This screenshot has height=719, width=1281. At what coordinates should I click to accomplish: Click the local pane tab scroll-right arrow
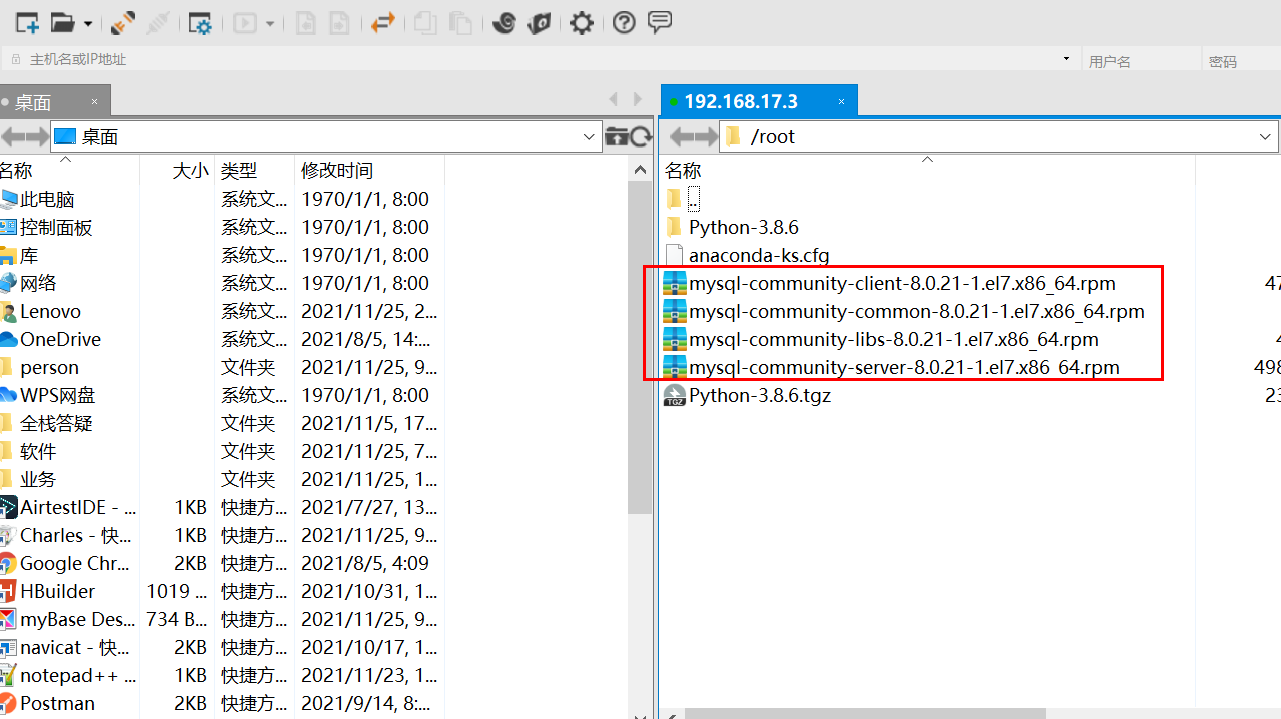pos(638,99)
